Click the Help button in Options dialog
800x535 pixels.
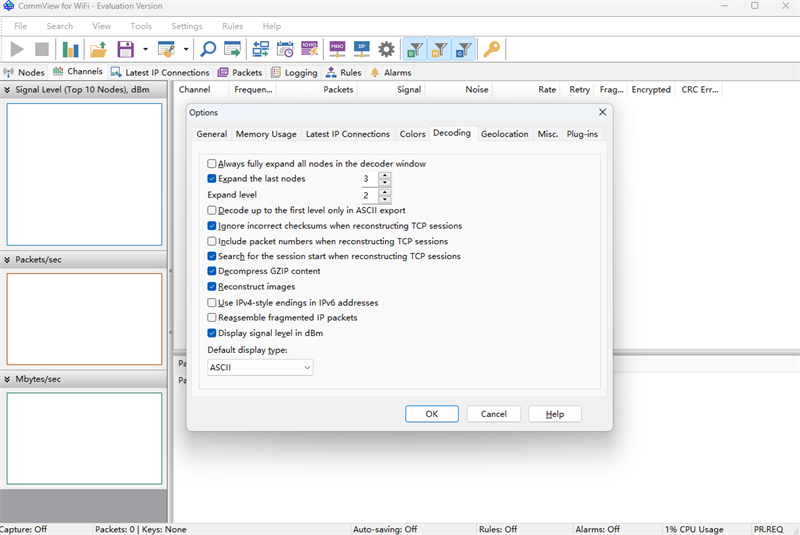pos(555,414)
